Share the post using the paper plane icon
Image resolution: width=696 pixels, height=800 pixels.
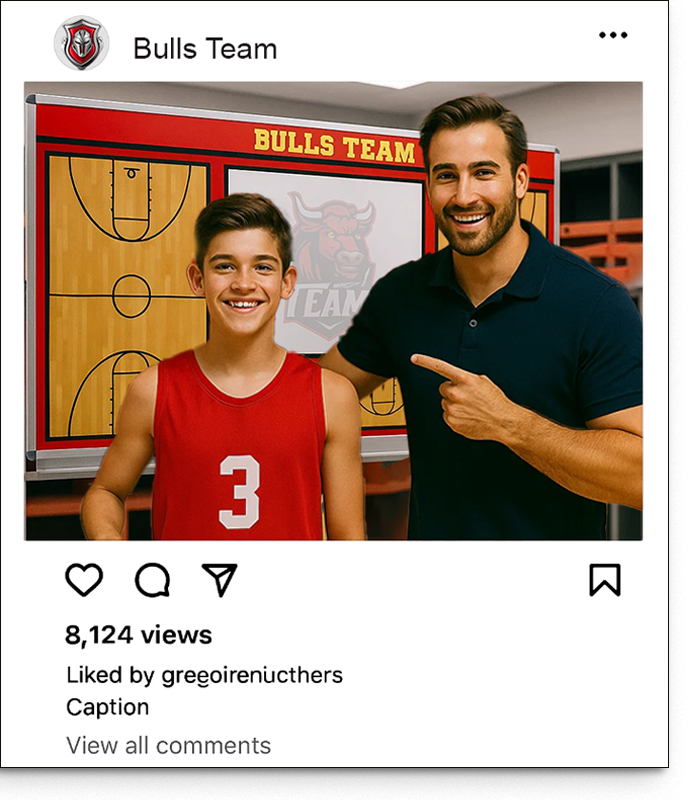tap(220, 580)
